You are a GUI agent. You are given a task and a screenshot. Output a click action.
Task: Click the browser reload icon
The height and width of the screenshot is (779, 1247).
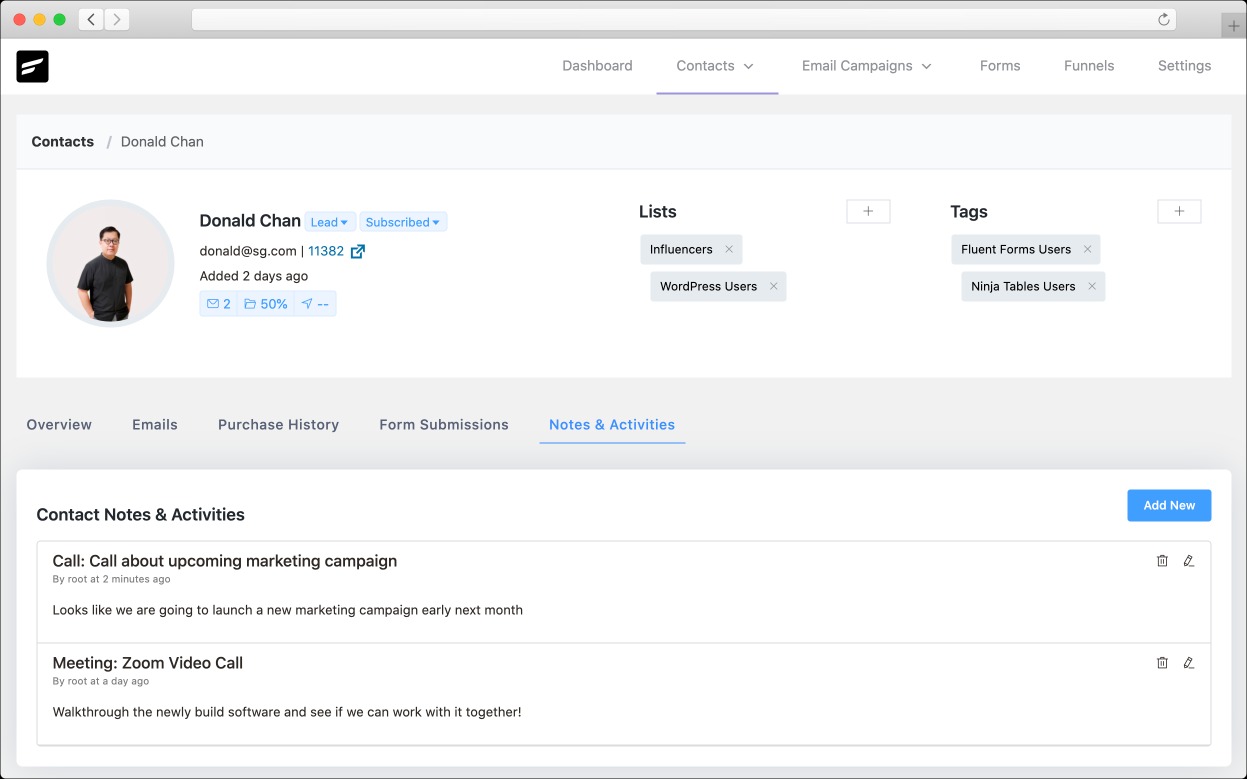[x=1163, y=19]
